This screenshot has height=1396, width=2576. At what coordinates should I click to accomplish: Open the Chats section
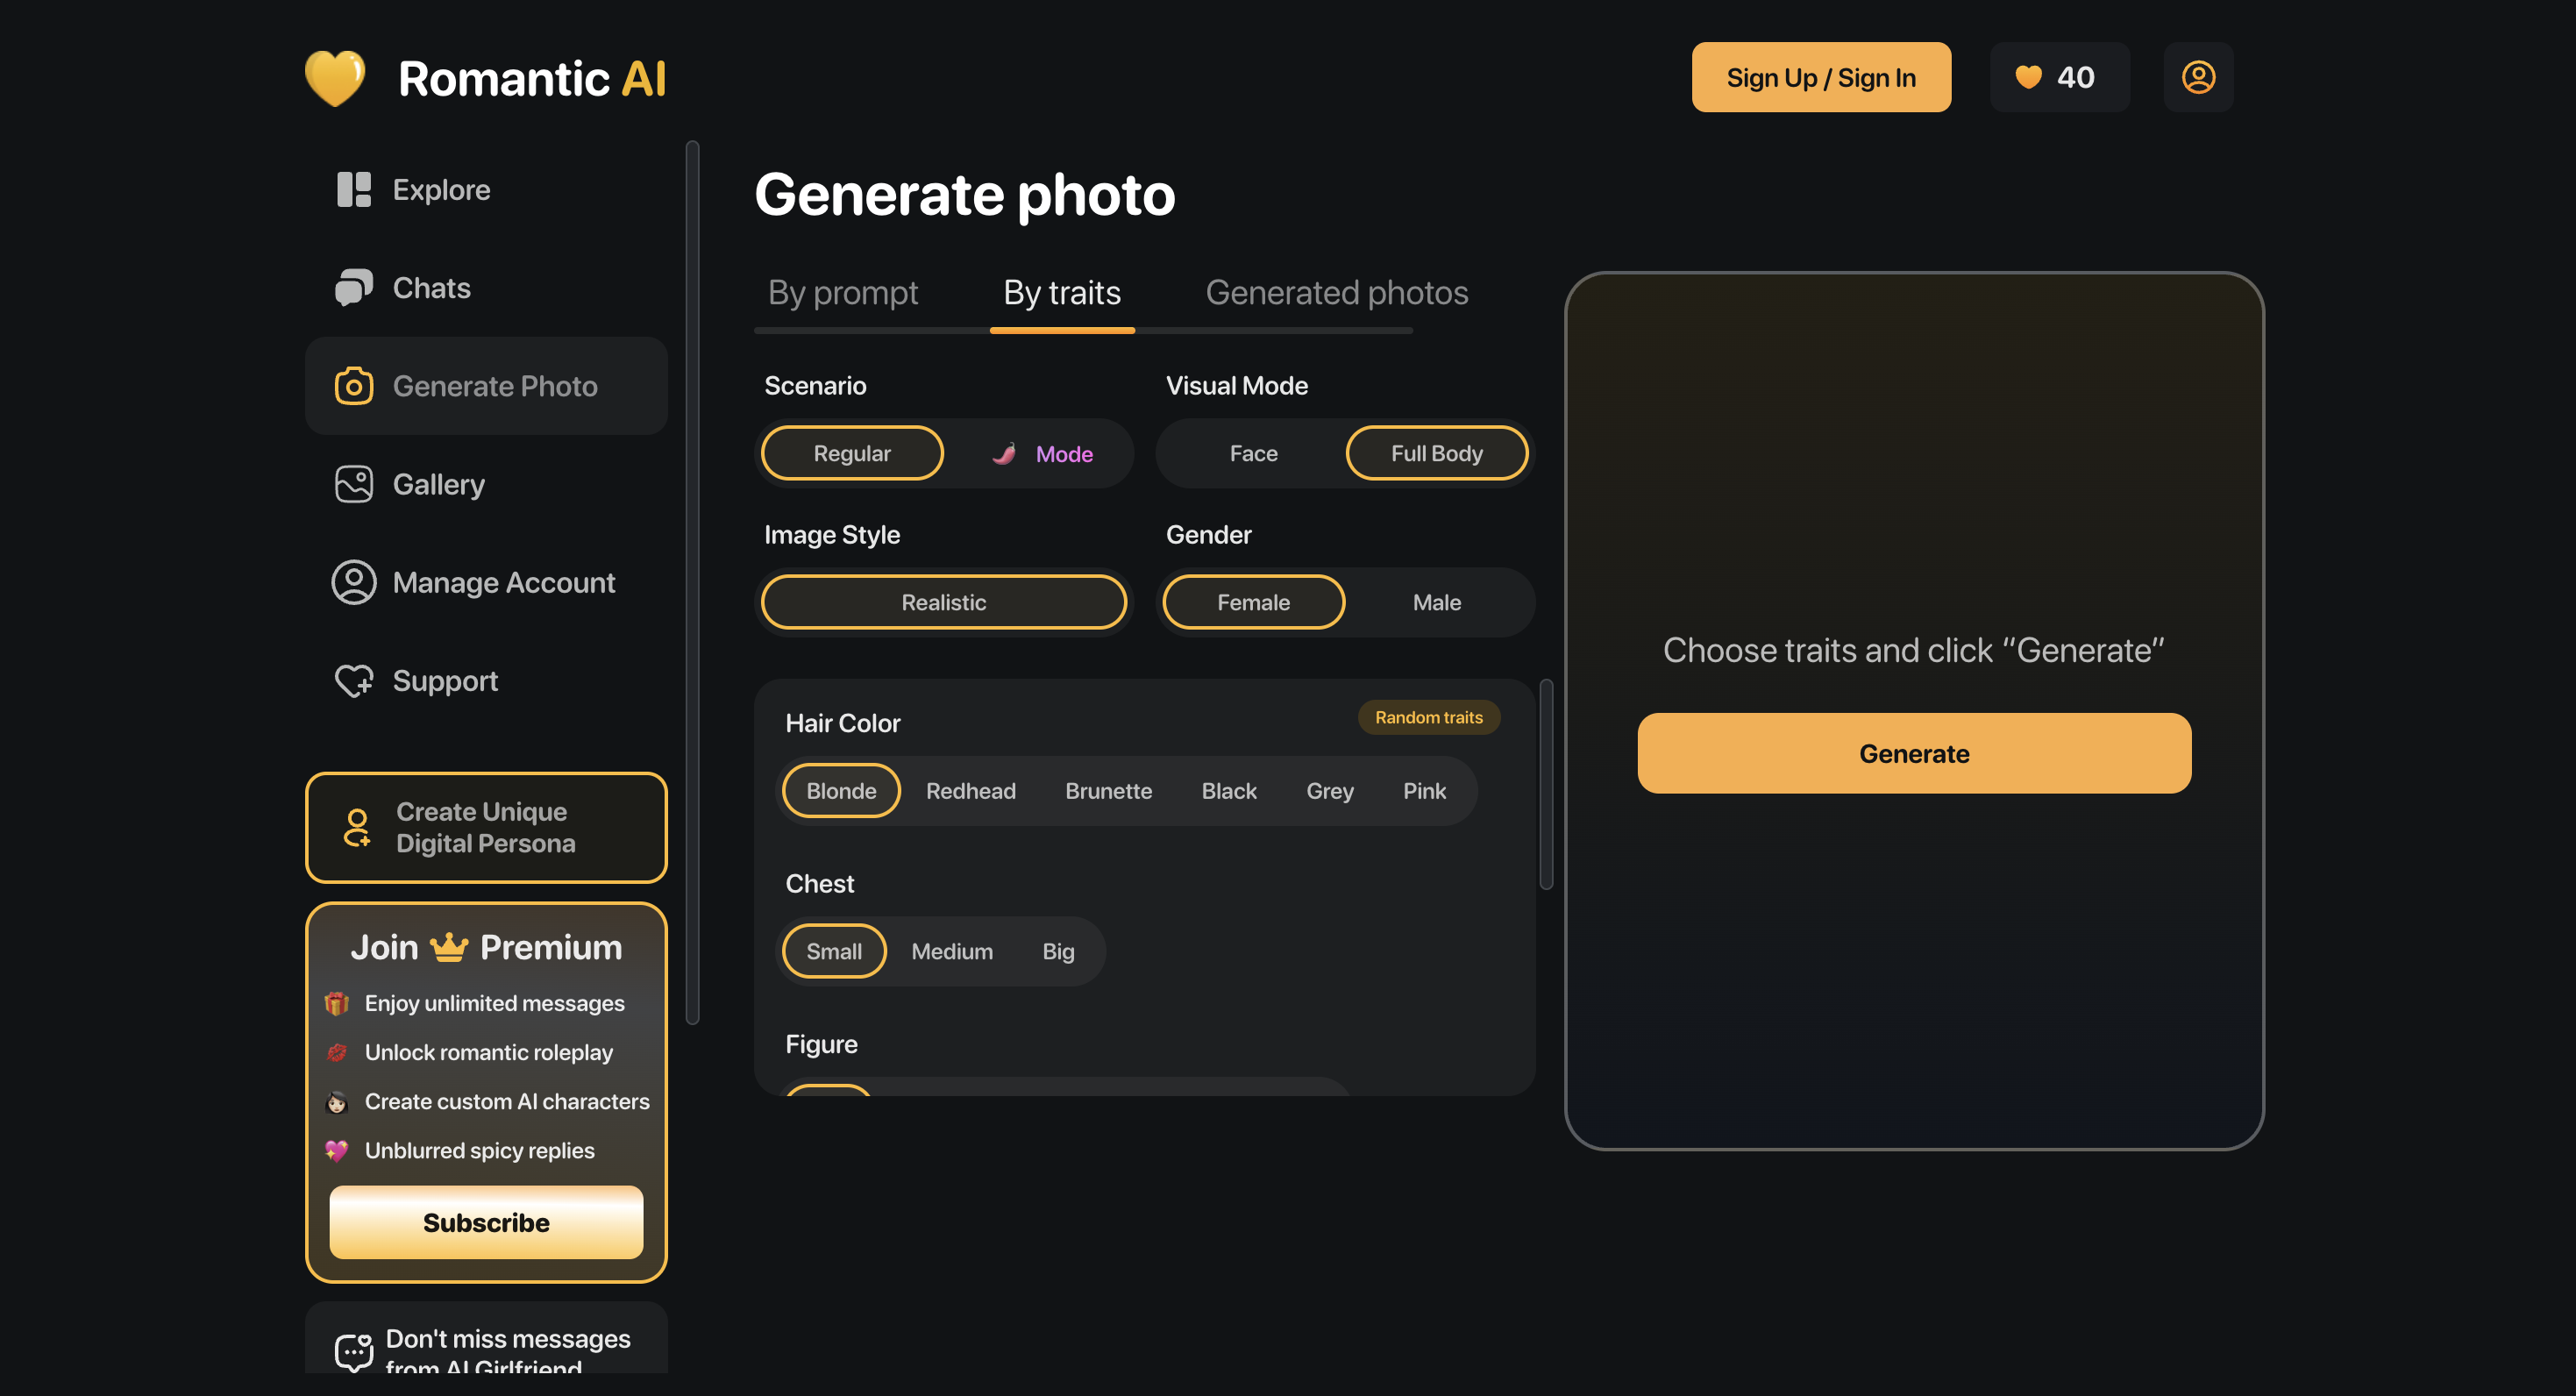(430, 287)
